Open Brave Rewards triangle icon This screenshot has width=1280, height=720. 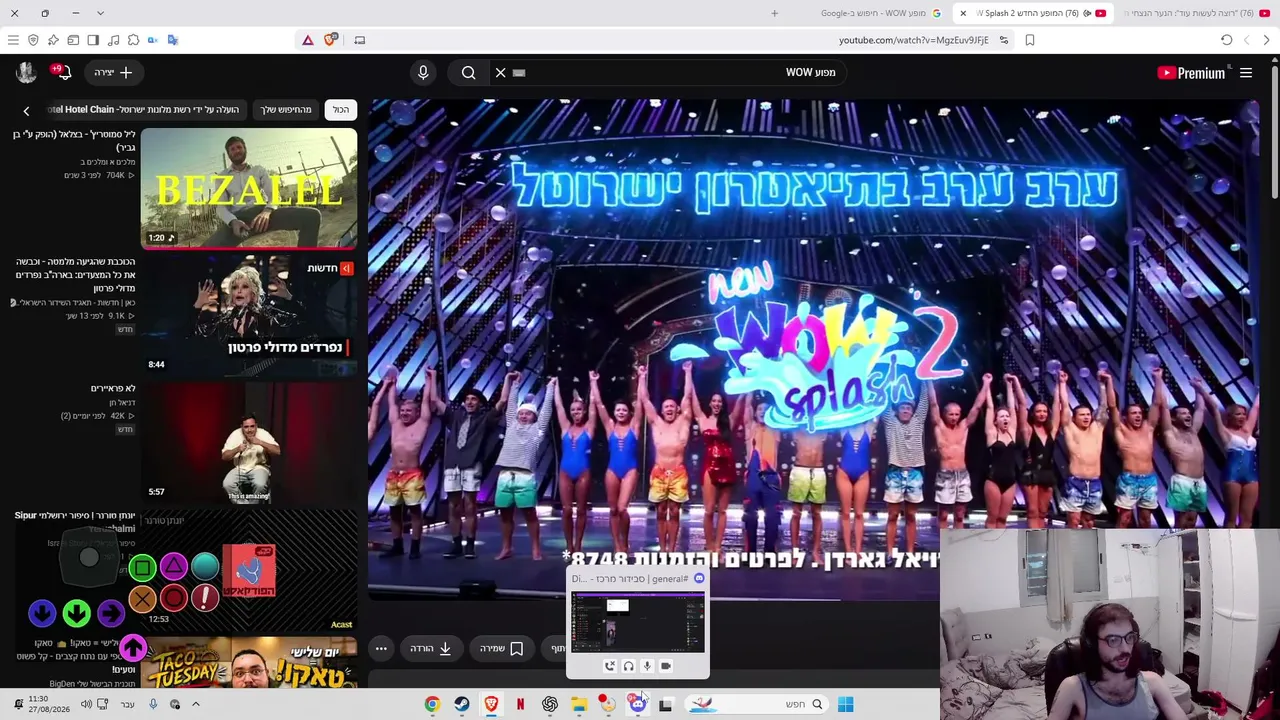pyautogui.click(x=308, y=40)
